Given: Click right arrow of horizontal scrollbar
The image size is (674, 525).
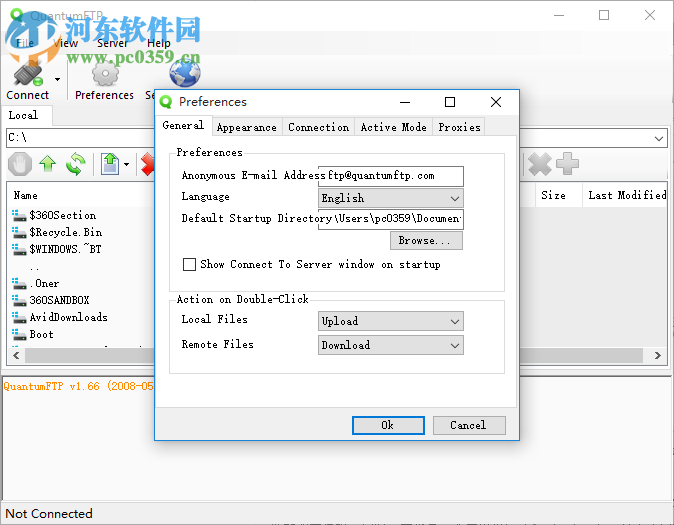Looking at the screenshot, I should click(658, 356).
